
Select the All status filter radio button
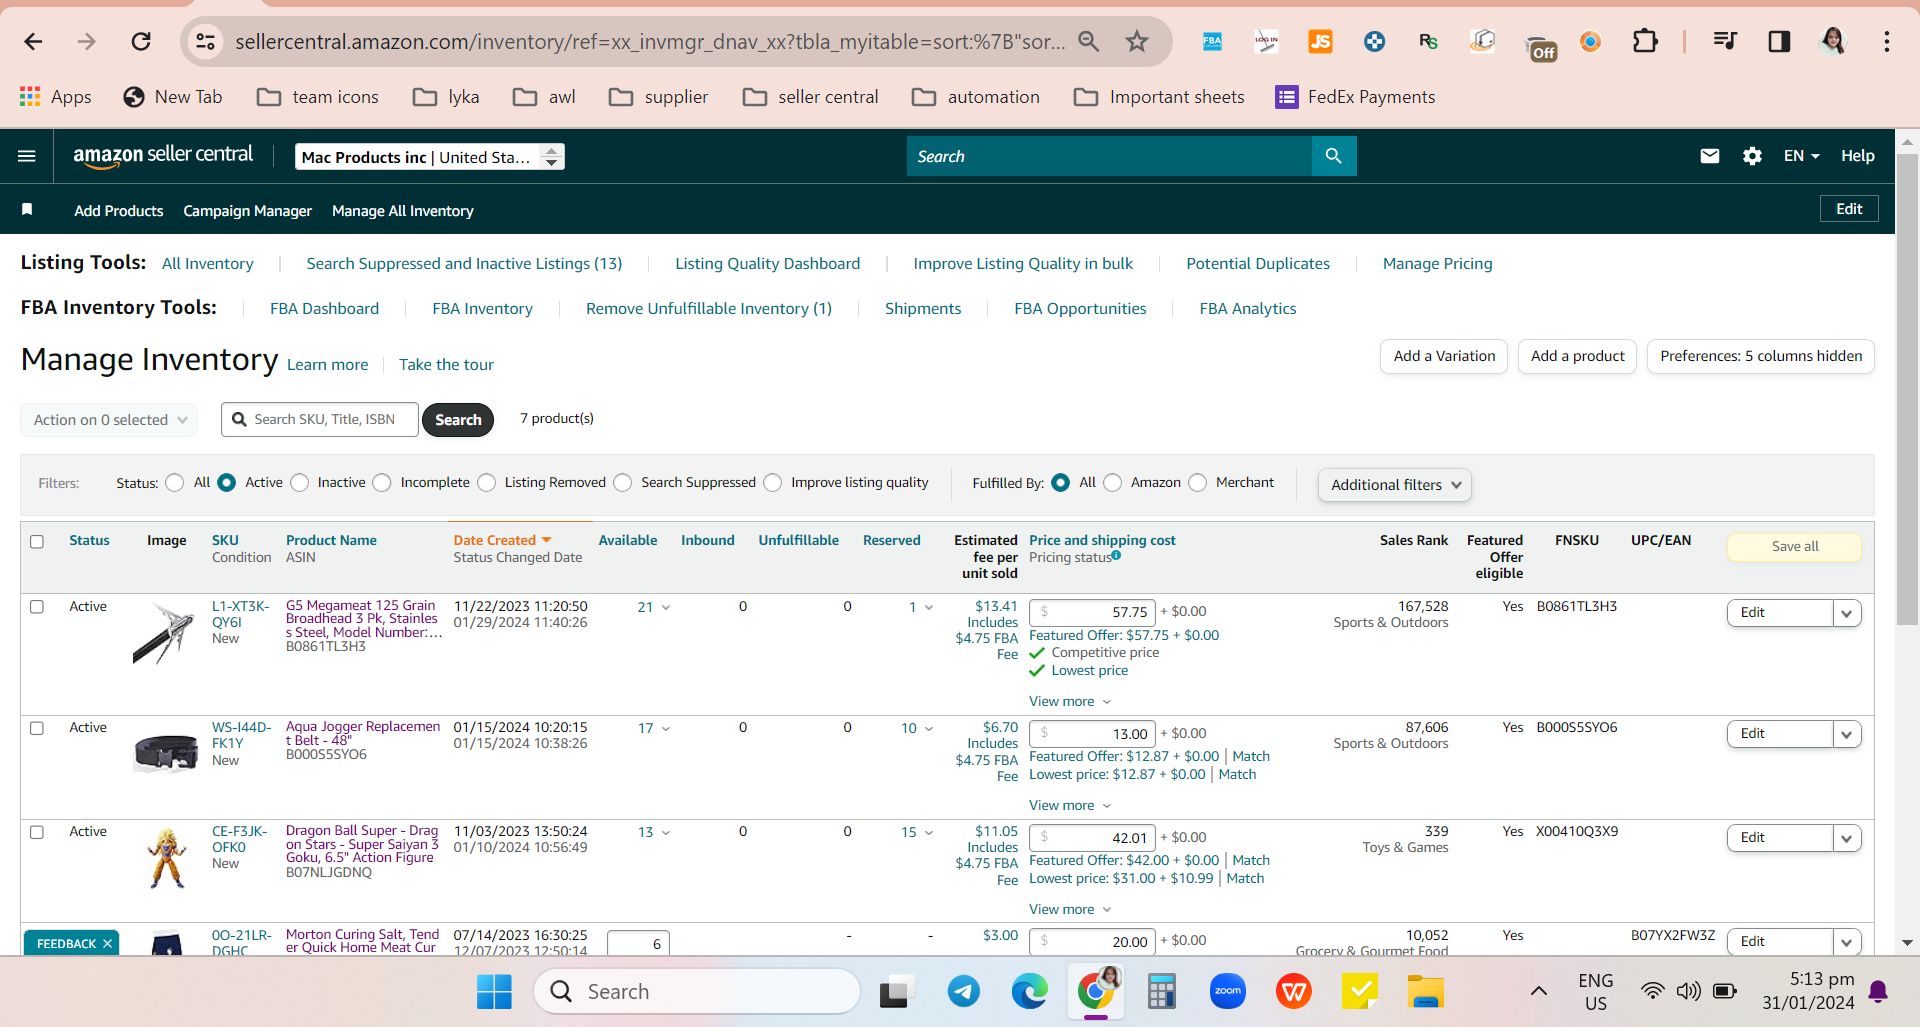(x=175, y=483)
